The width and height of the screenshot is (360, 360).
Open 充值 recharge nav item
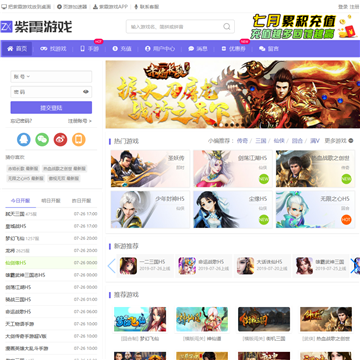click(122, 49)
